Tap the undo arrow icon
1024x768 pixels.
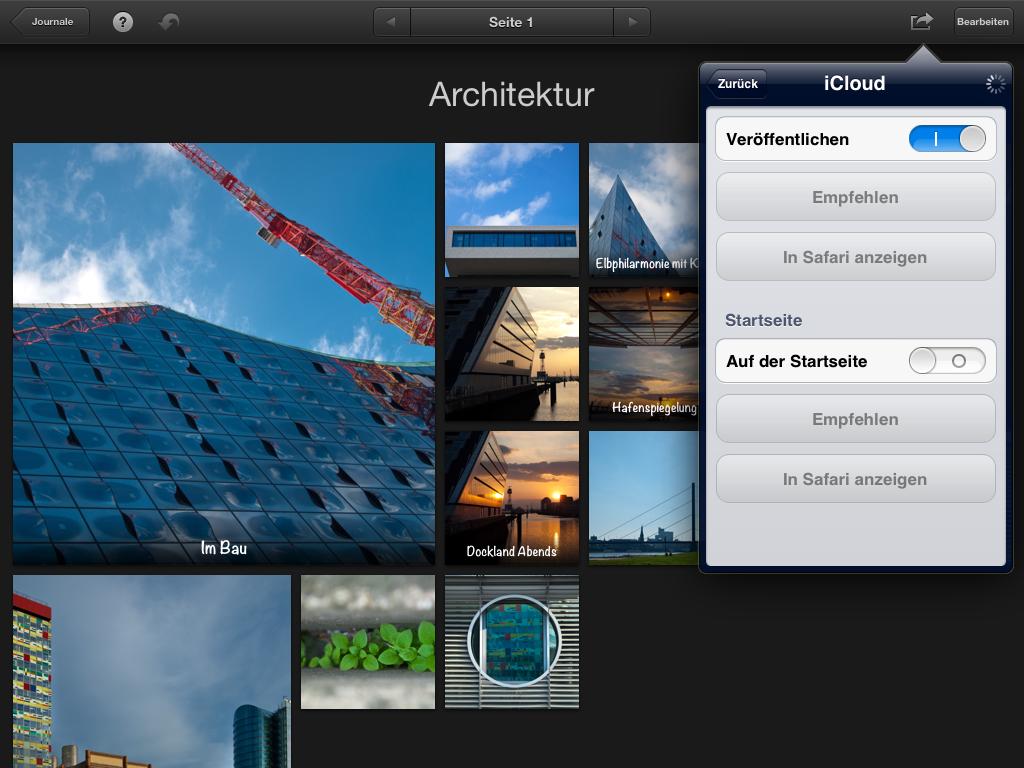click(169, 22)
